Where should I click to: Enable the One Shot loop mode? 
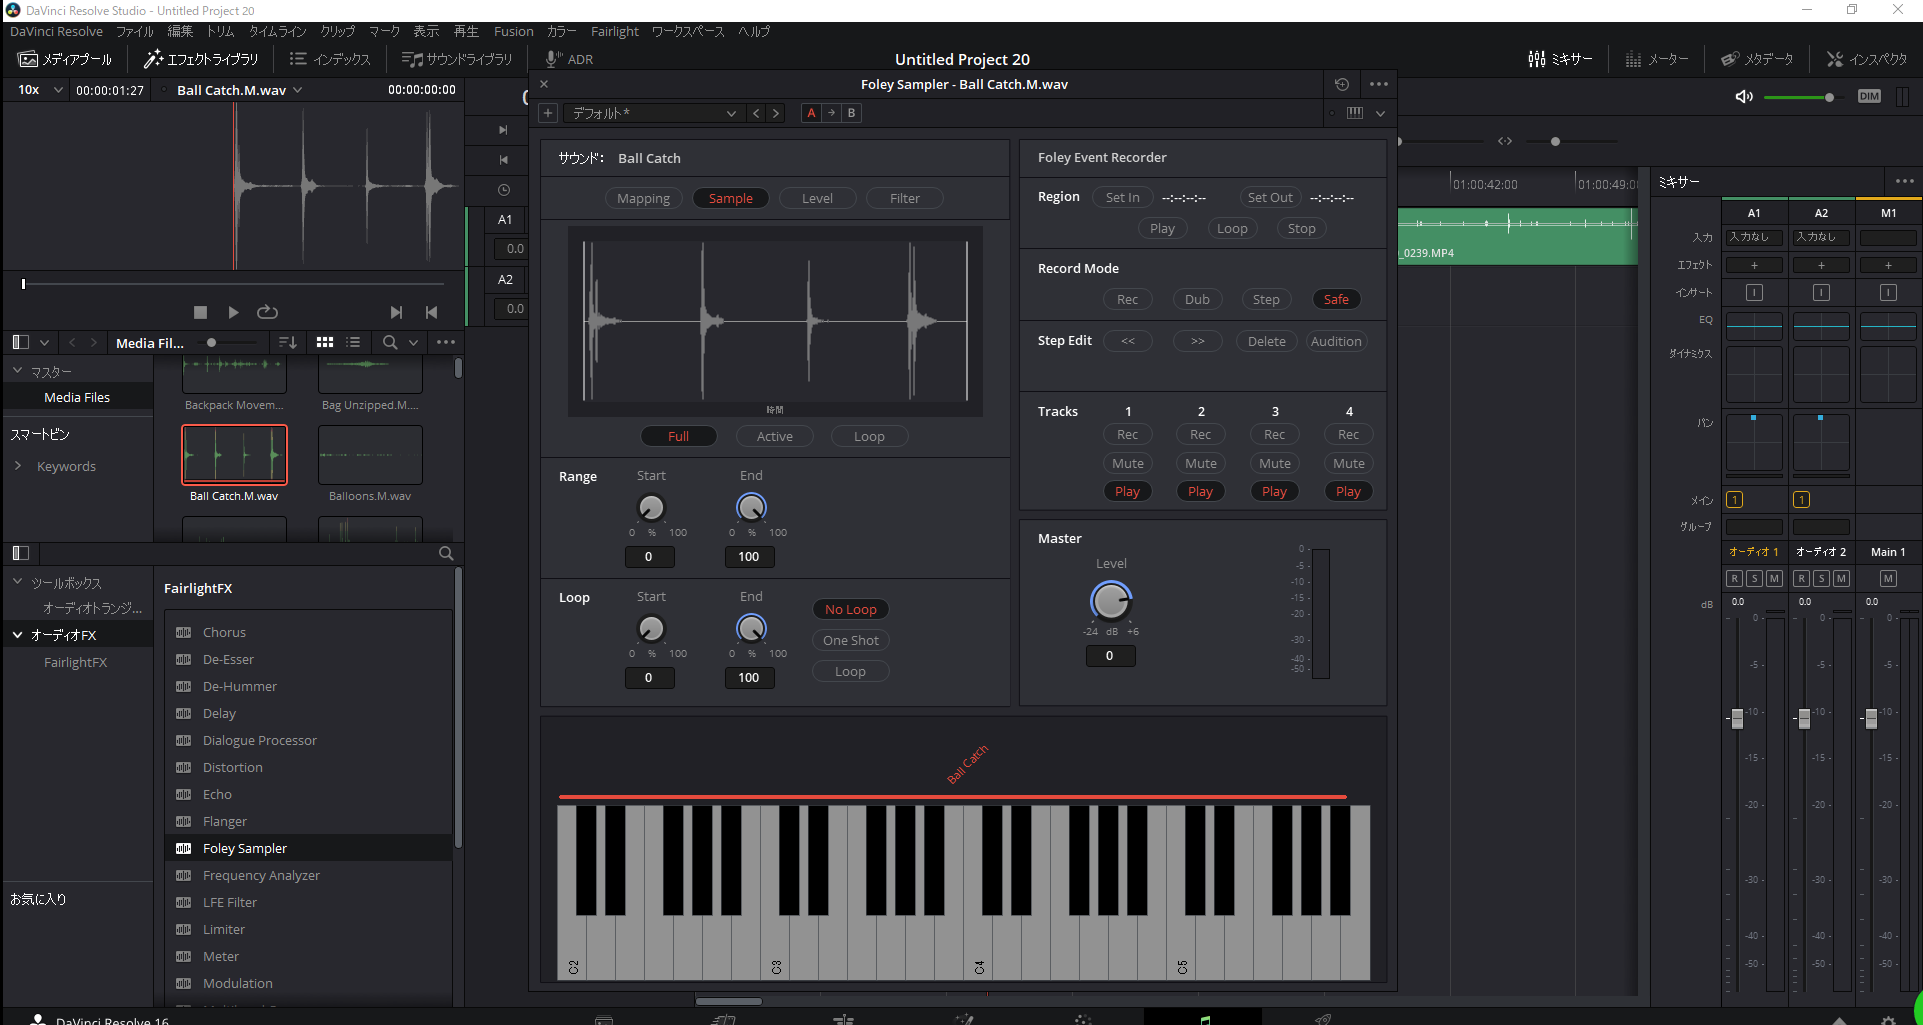850,640
